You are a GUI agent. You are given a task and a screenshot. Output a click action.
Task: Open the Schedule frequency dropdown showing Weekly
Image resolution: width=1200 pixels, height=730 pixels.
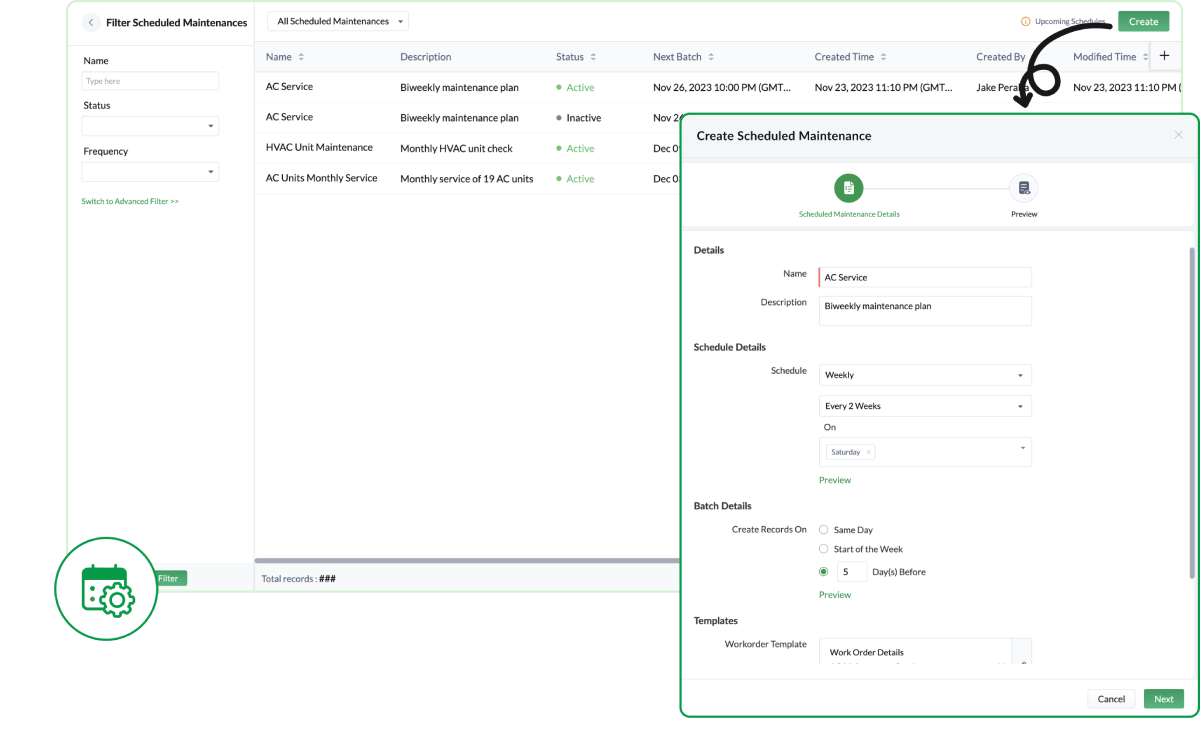click(x=924, y=374)
